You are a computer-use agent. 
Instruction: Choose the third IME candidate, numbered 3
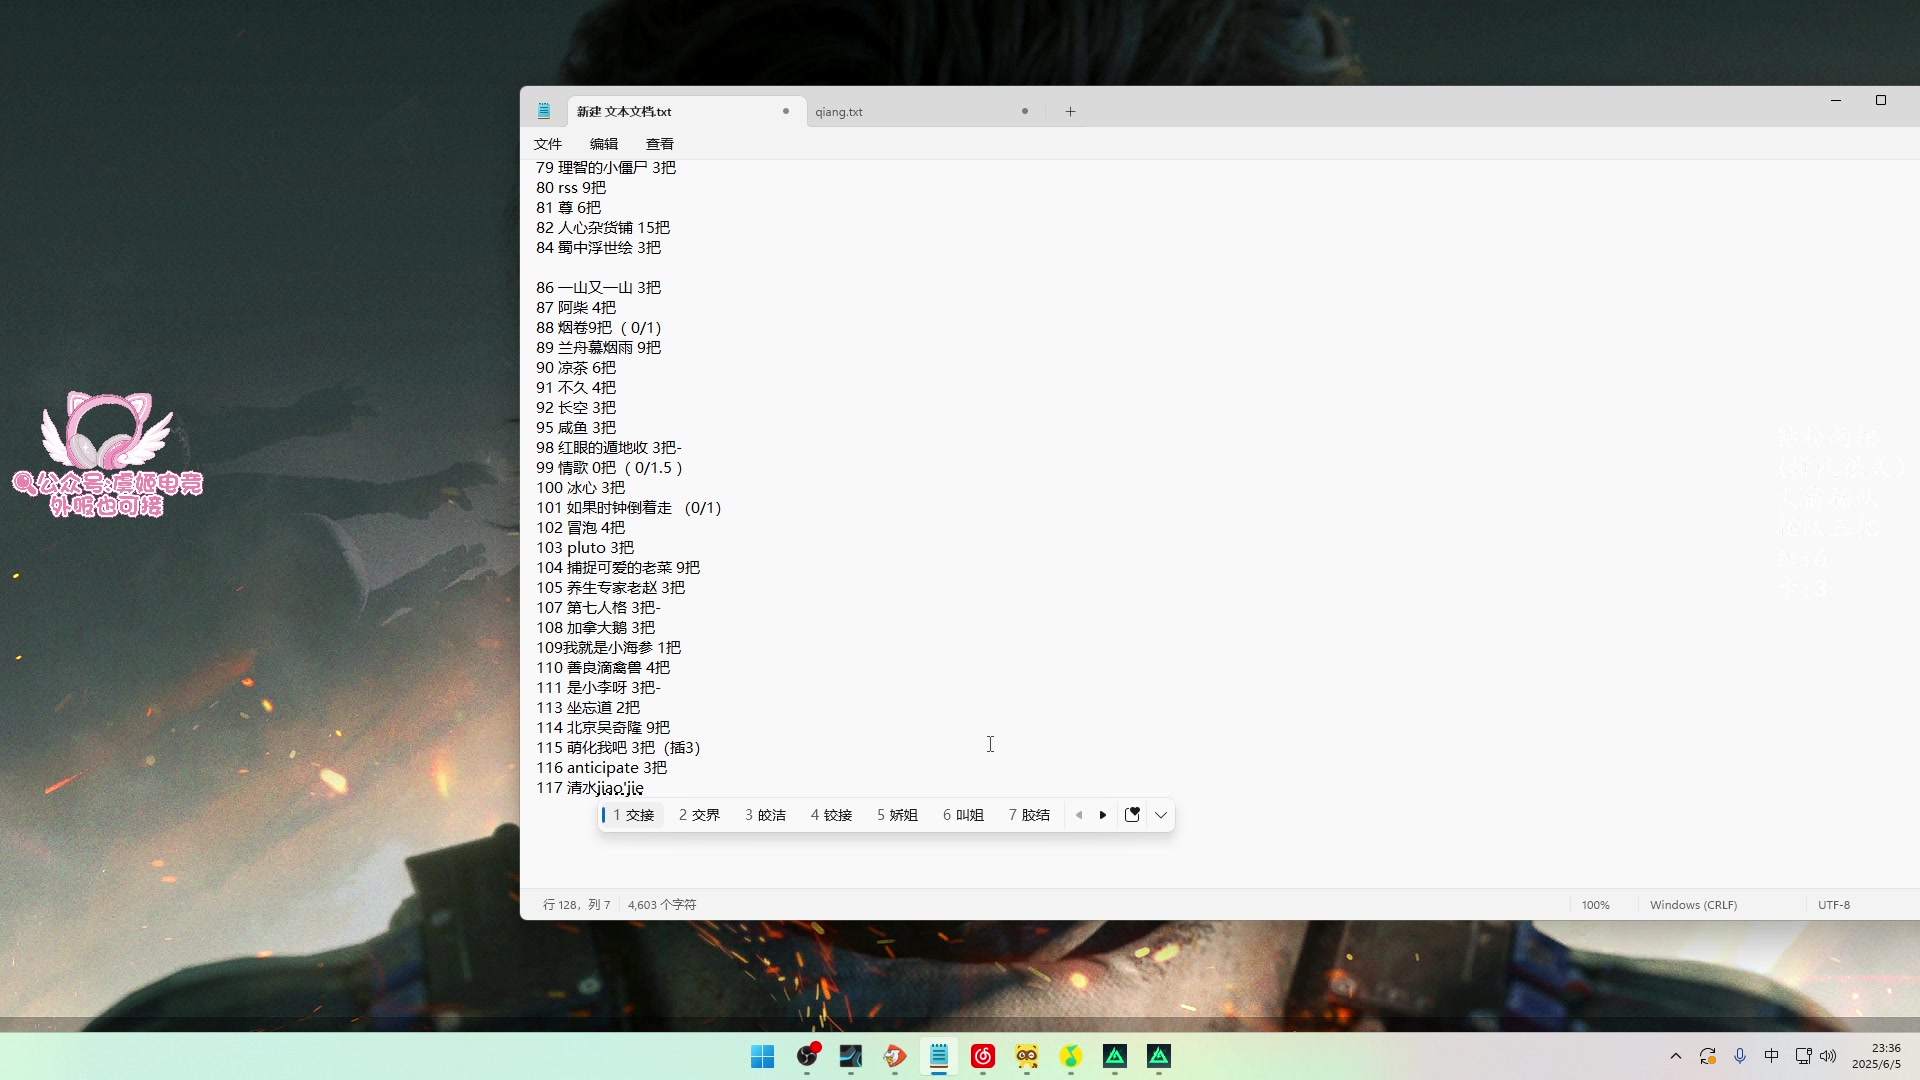point(765,815)
